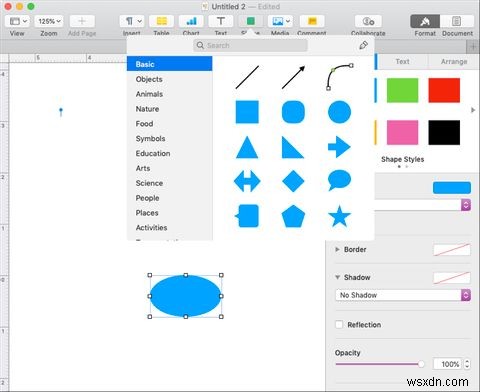480x392 pixels.
Task: Add a new tab with plus button
Action: [x=473, y=47]
